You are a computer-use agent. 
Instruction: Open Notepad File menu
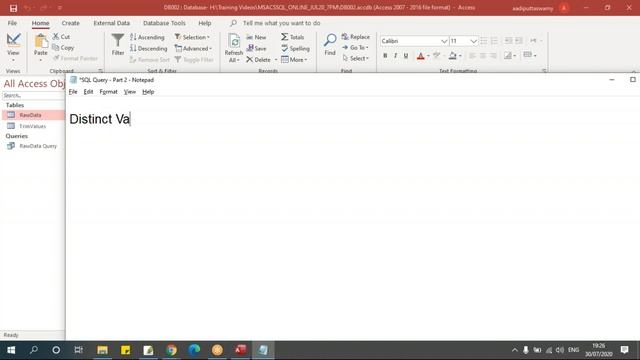pos(73,92)
